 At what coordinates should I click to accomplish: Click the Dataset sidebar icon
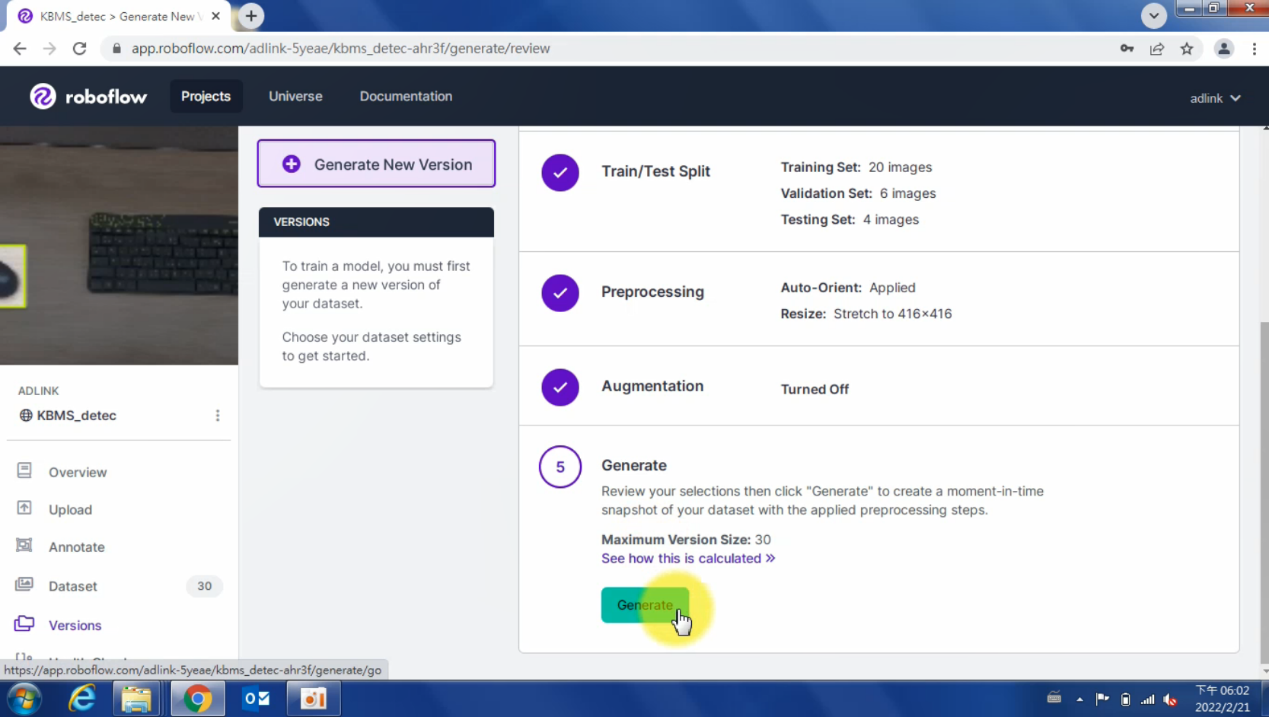click(x=25, y=585)
